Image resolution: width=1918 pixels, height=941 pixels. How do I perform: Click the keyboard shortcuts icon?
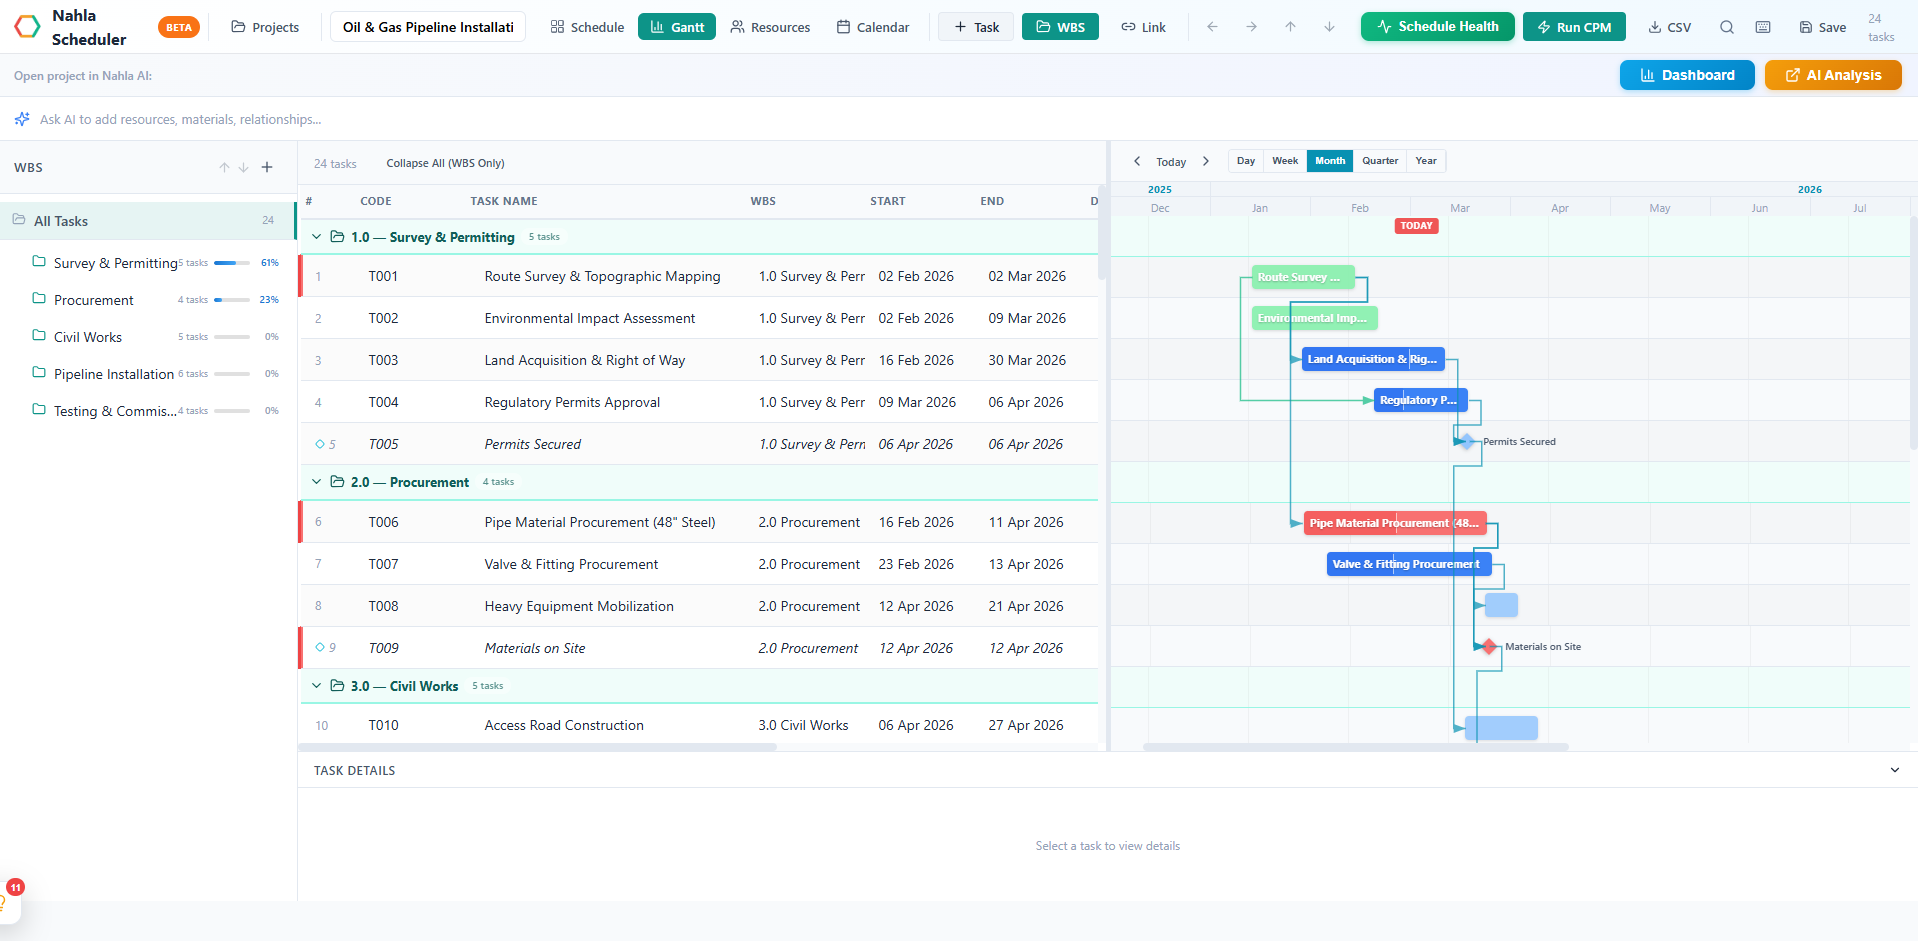pos(1763,27)
